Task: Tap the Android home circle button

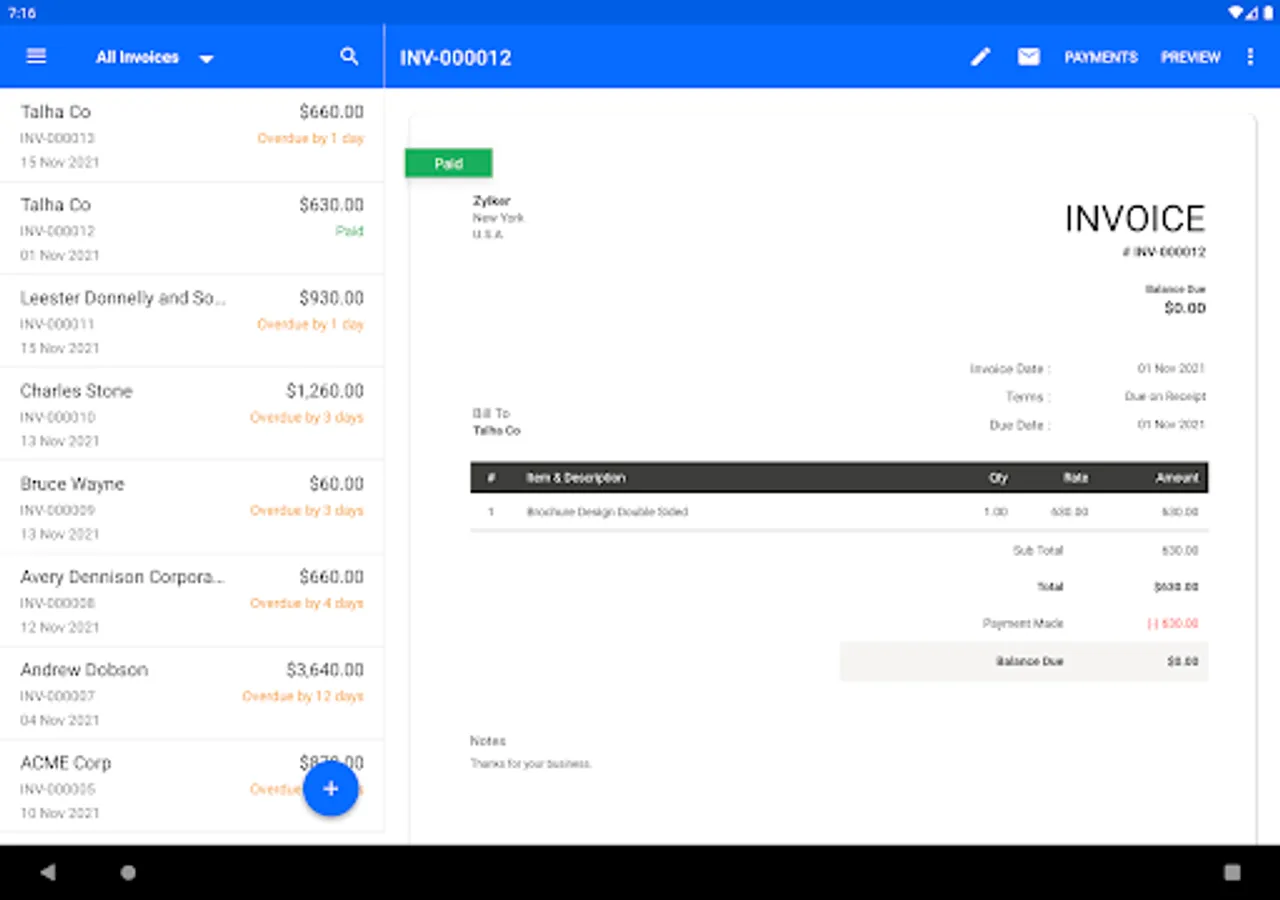Action: coord(128,872)
